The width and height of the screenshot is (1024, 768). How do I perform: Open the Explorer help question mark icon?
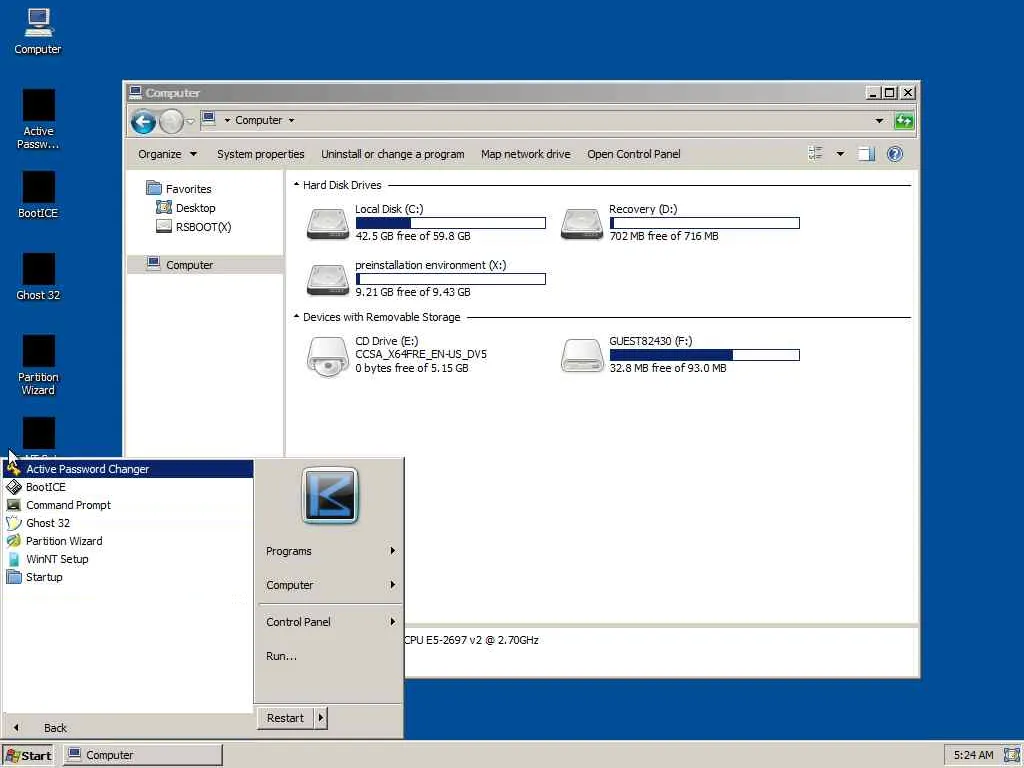pyautogui.click(x=895, y=154)
